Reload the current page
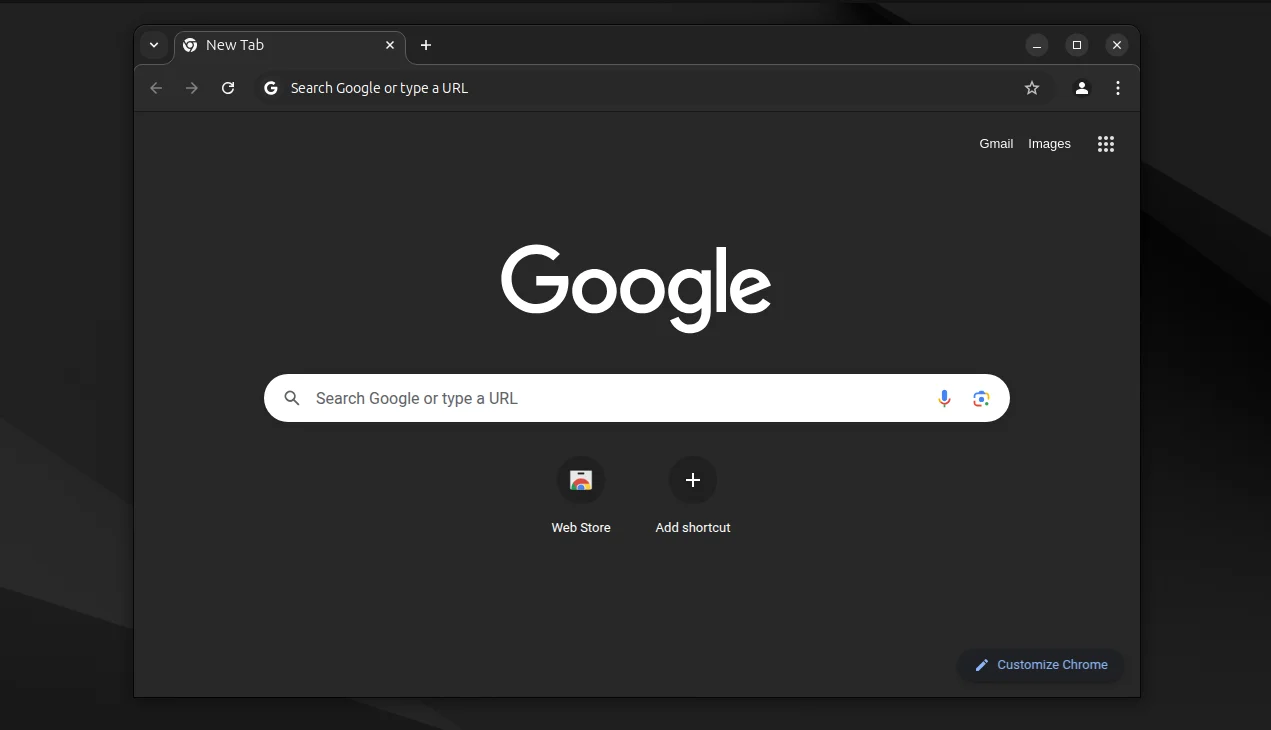 (228, 88)
